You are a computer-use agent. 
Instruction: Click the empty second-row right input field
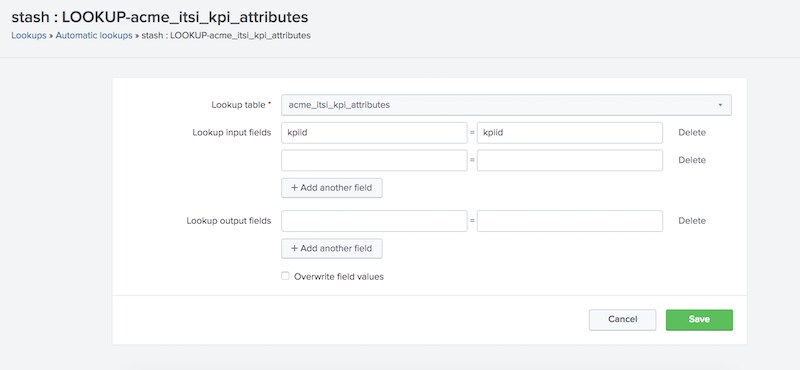(570, 160)
